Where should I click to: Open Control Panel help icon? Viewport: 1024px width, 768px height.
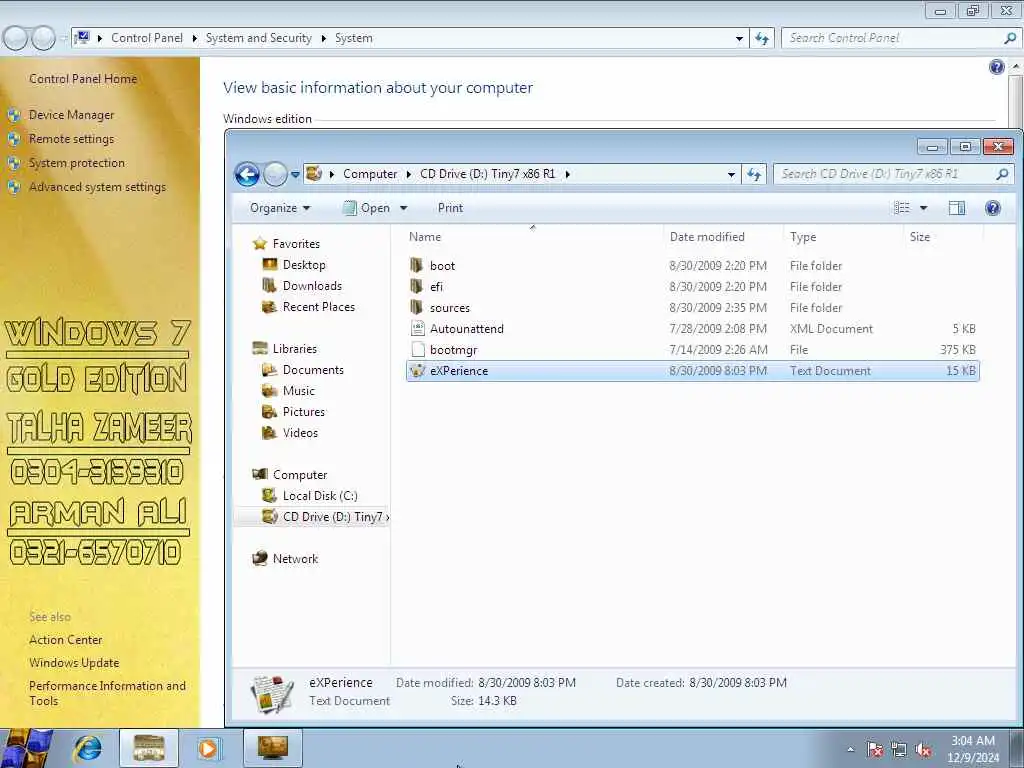tap(997, 67)
